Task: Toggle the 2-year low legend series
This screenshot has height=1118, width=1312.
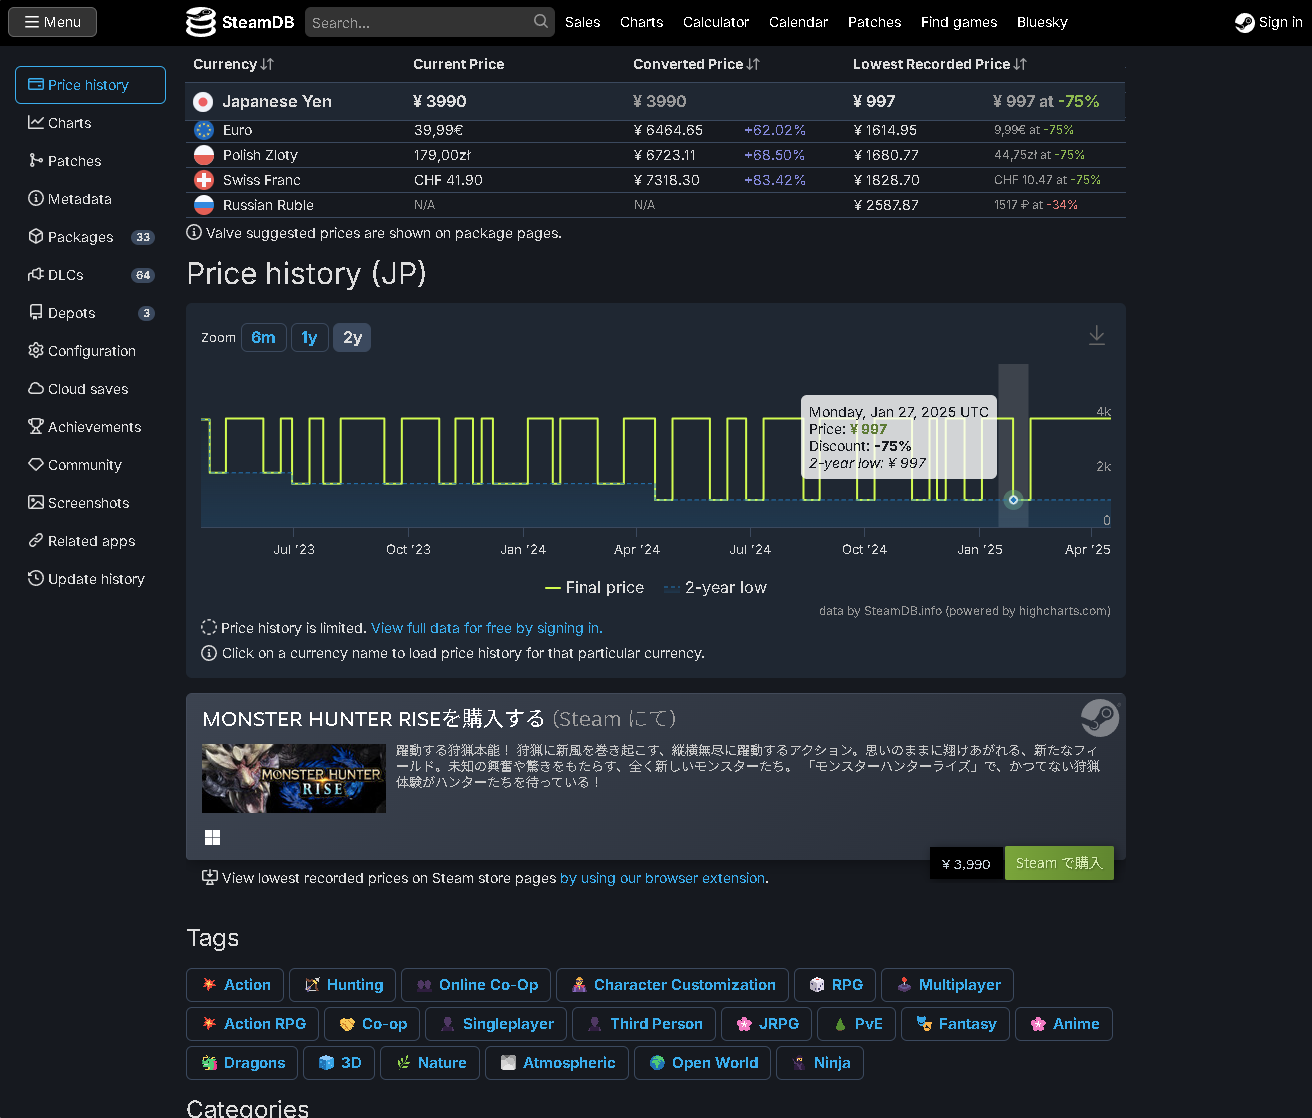Action: pyautogui.click(x=715, y=588)
